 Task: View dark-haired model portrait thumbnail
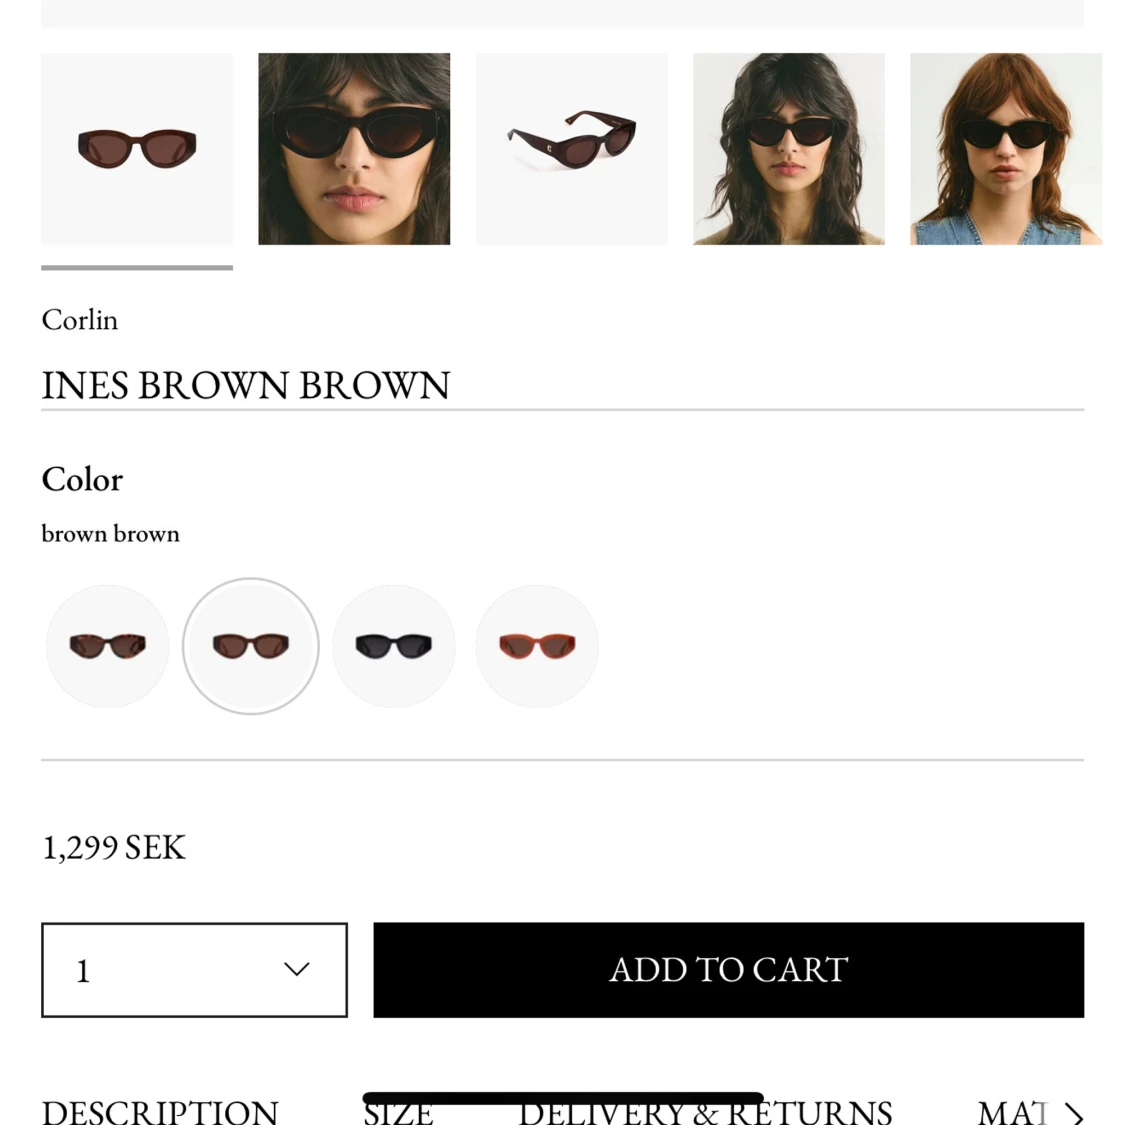point(789,149)
